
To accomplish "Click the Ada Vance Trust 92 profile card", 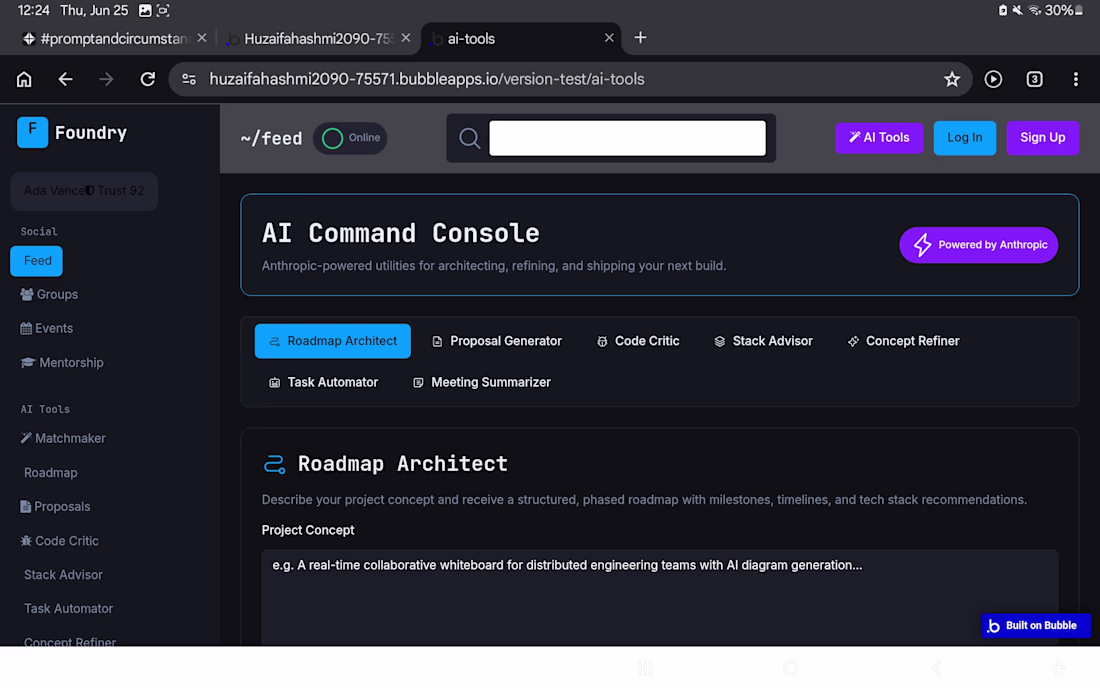I will coord(84,191).
